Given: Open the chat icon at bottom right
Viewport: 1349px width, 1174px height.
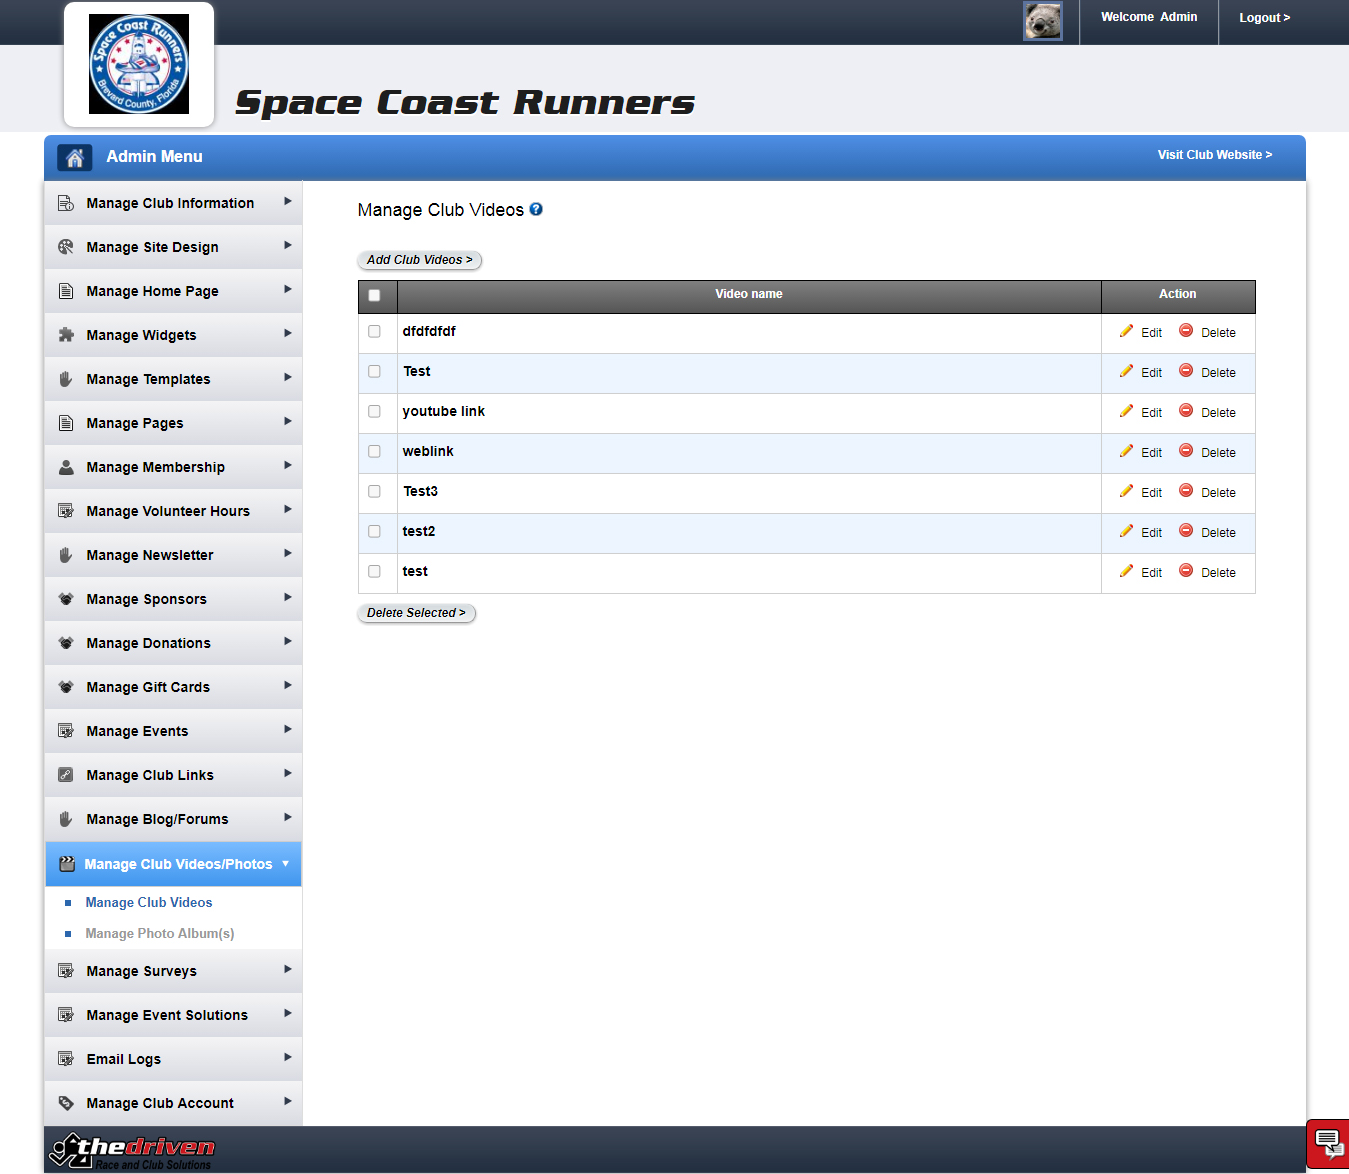Looking at the screenshot, I should tap(1327, 1142).
